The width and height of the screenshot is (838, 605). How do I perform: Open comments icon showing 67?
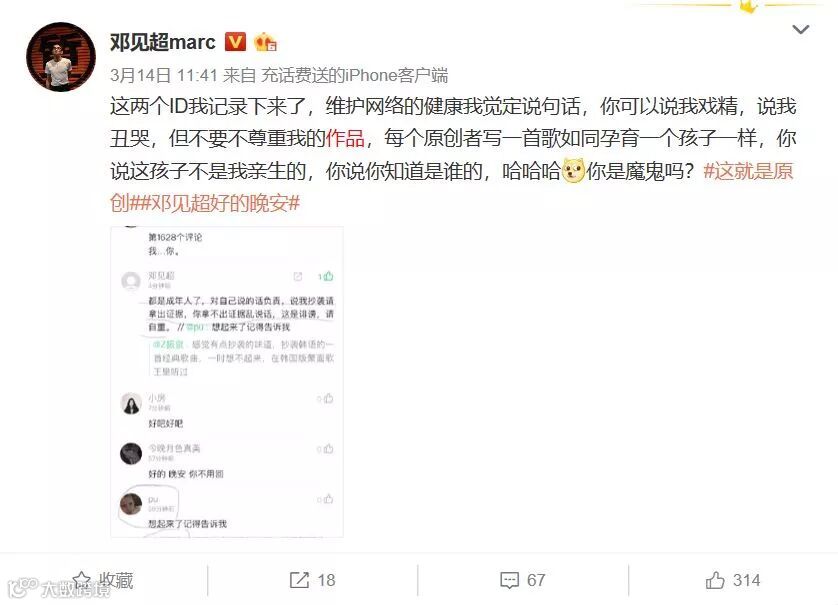[x=509, y=580]
